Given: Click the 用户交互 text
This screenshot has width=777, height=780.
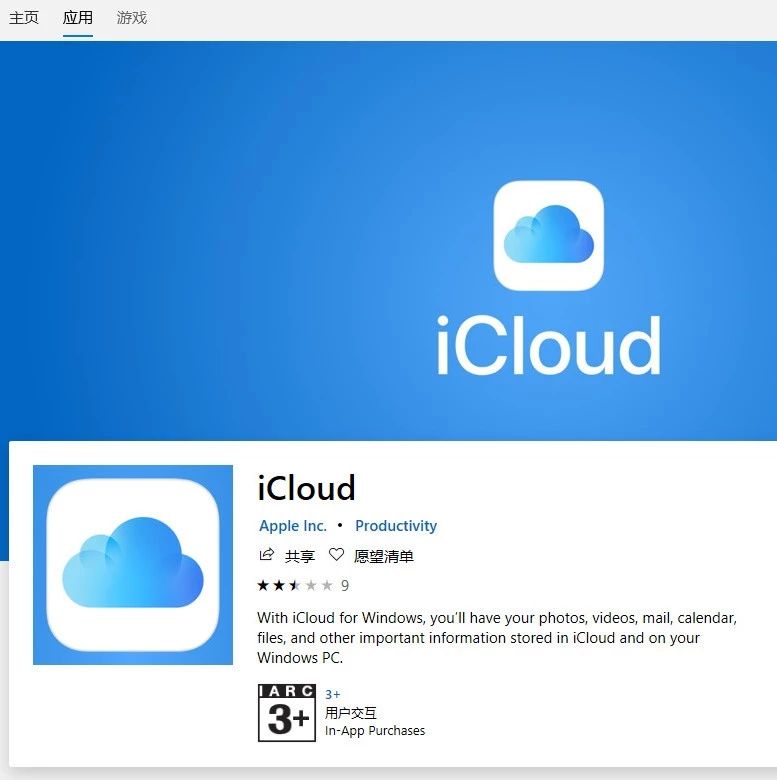Looking at the screenshot, I should tap(351, 713).
